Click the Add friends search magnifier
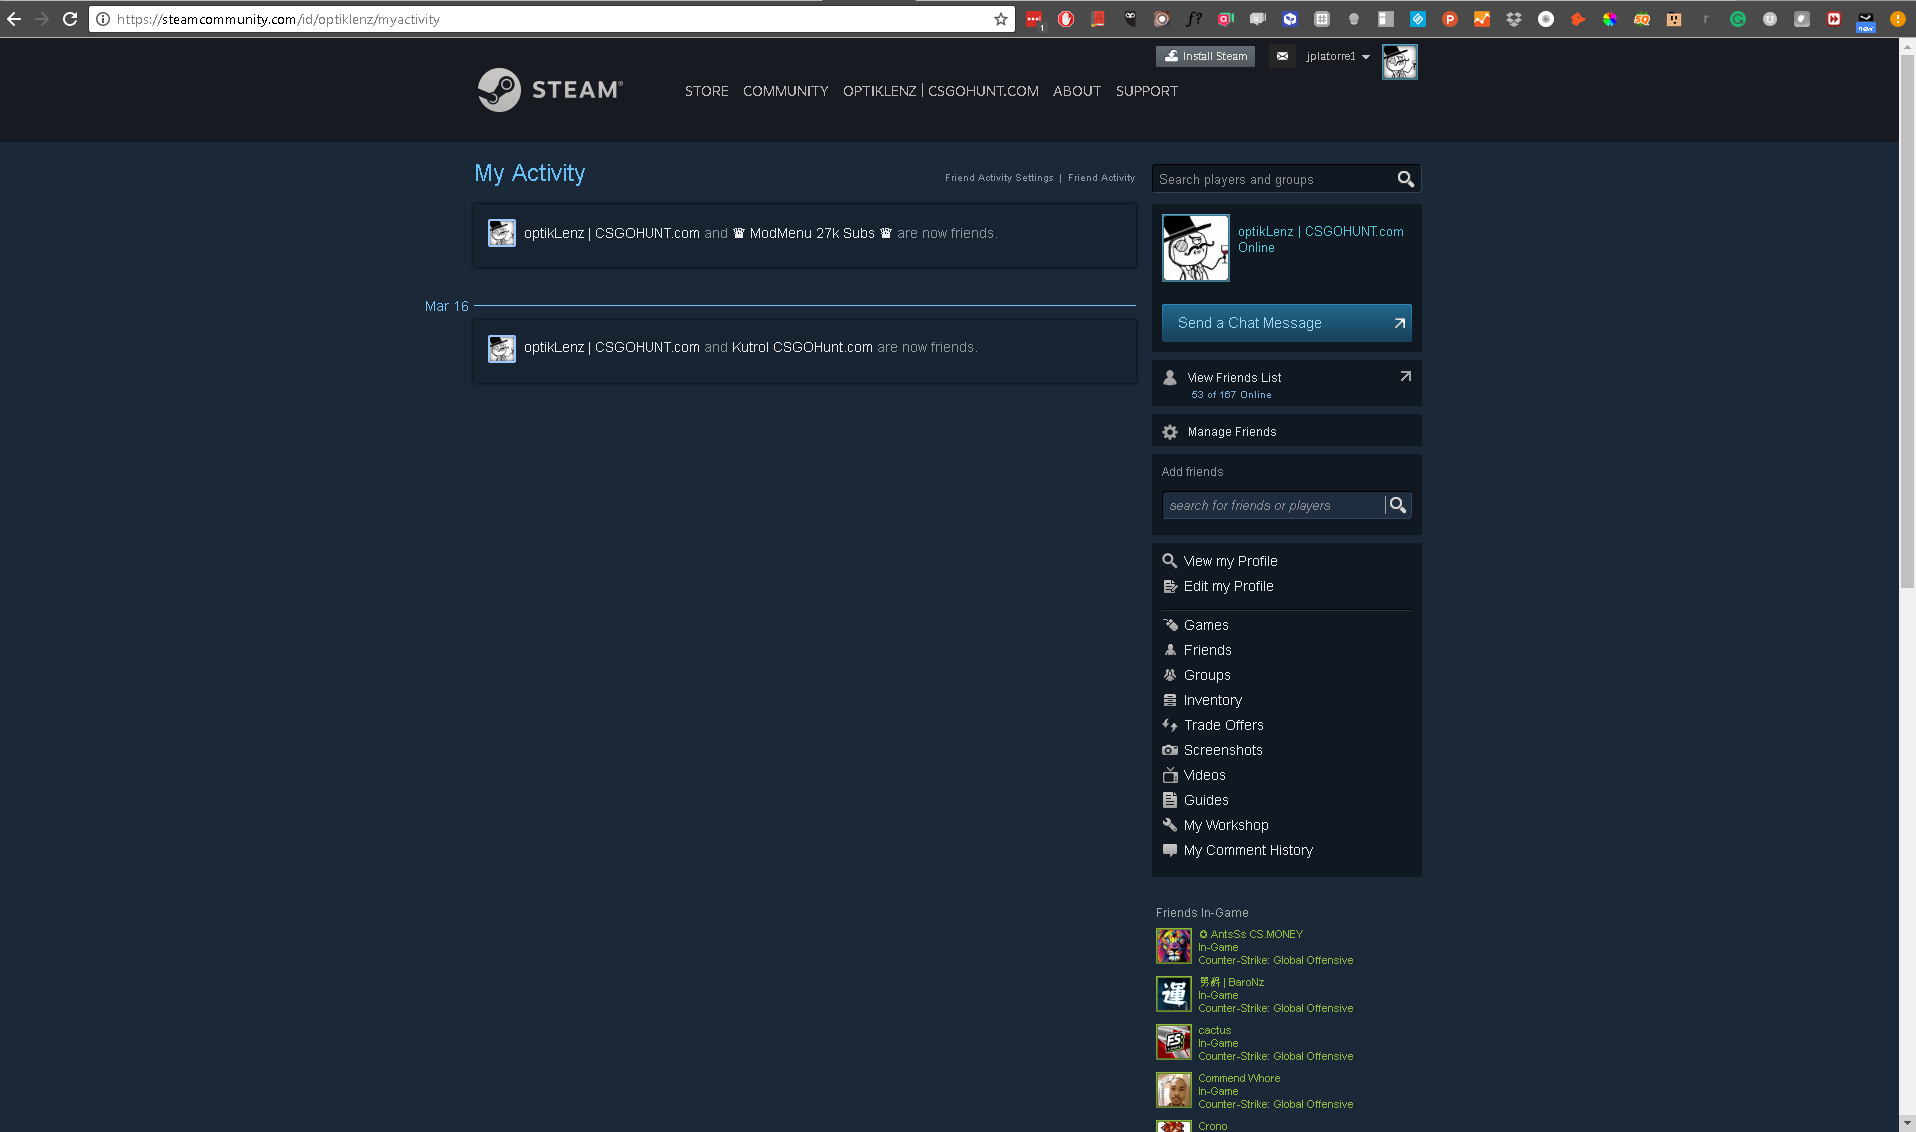The height and width of the screenshot is (1132, 1916). click(1398, 506)
